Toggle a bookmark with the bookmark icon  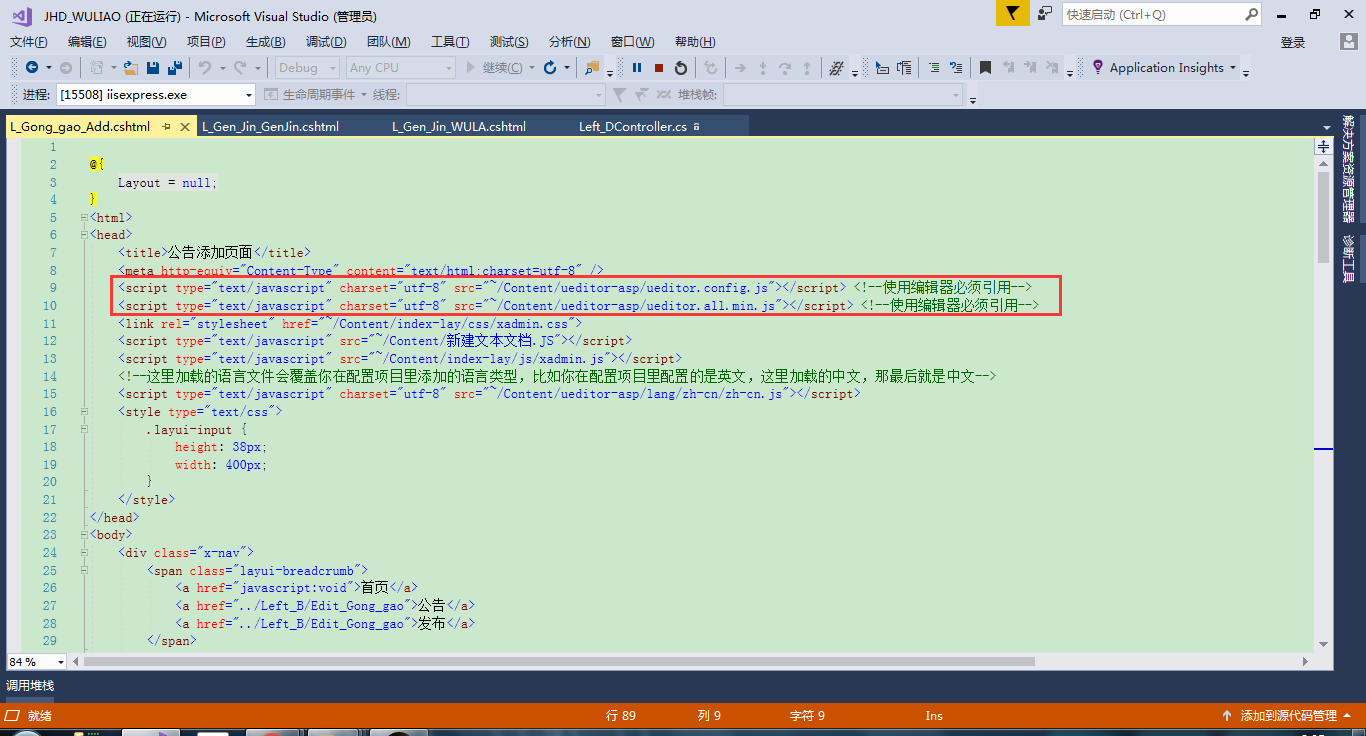pyautogui.click(x=985, y=68)
